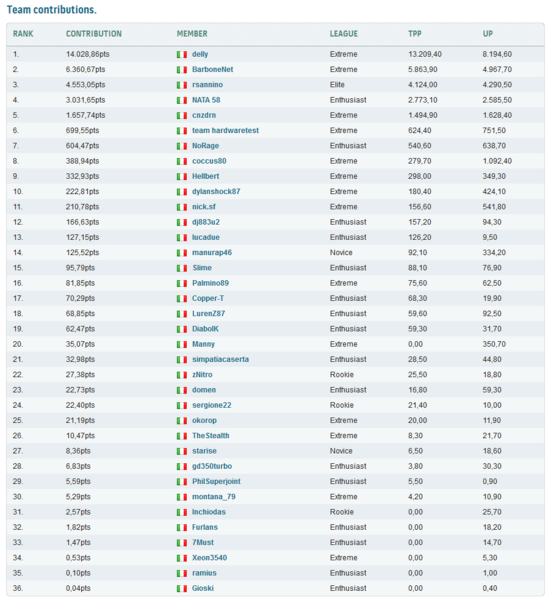
Task: Open the delly member profile link
Action: pyautogui.click(x=200, y=54)
